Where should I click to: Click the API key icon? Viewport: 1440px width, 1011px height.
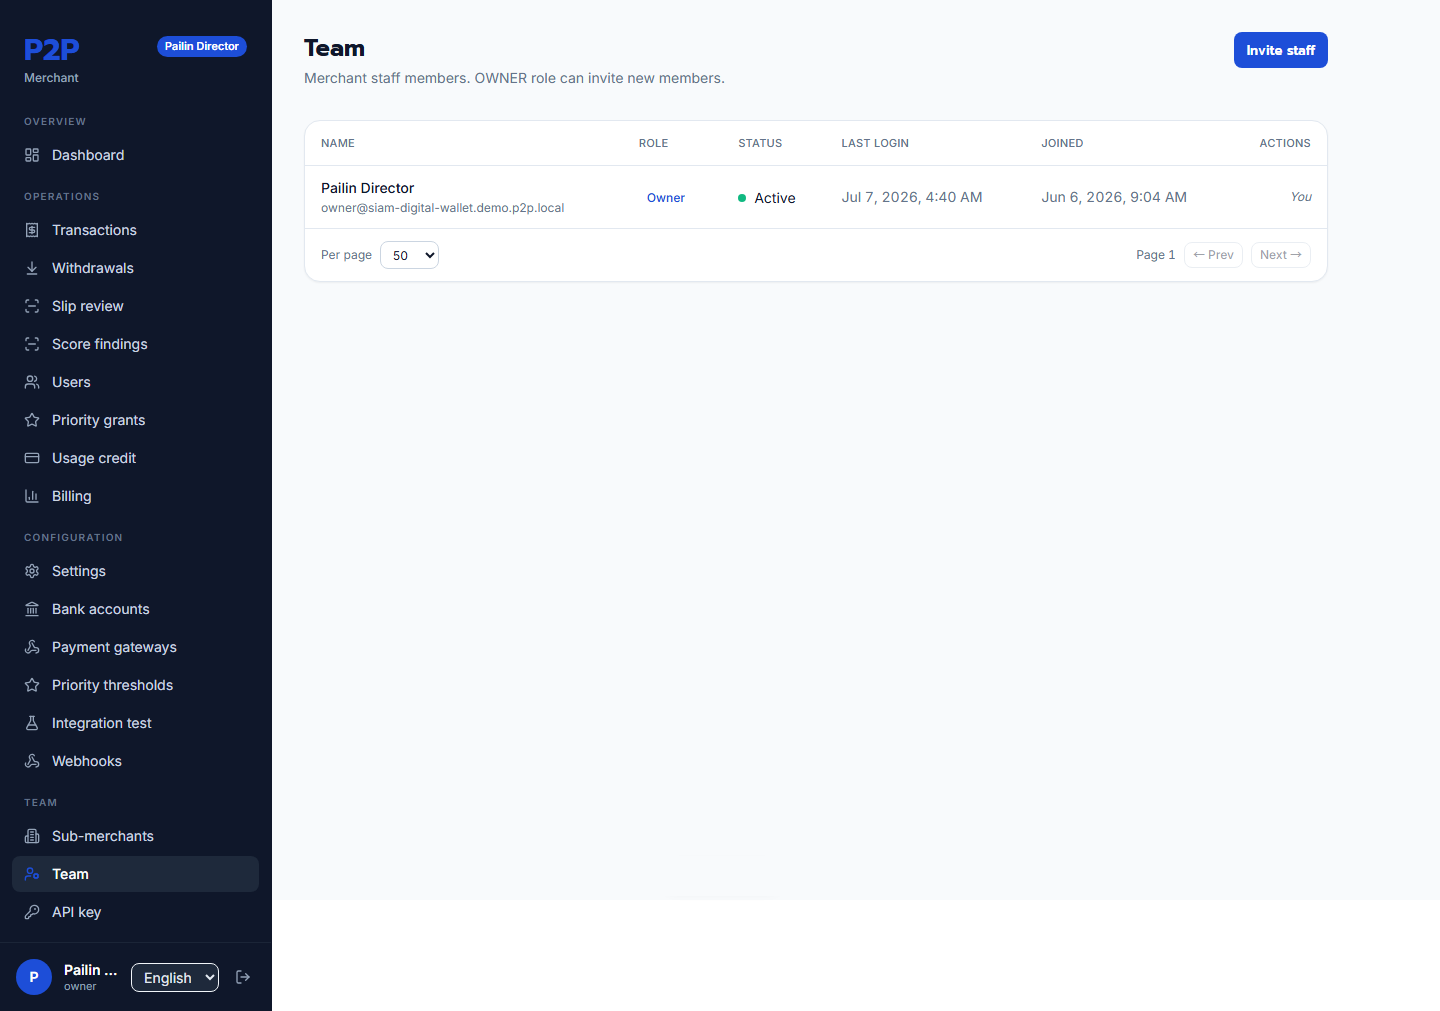tap(32, 912)
